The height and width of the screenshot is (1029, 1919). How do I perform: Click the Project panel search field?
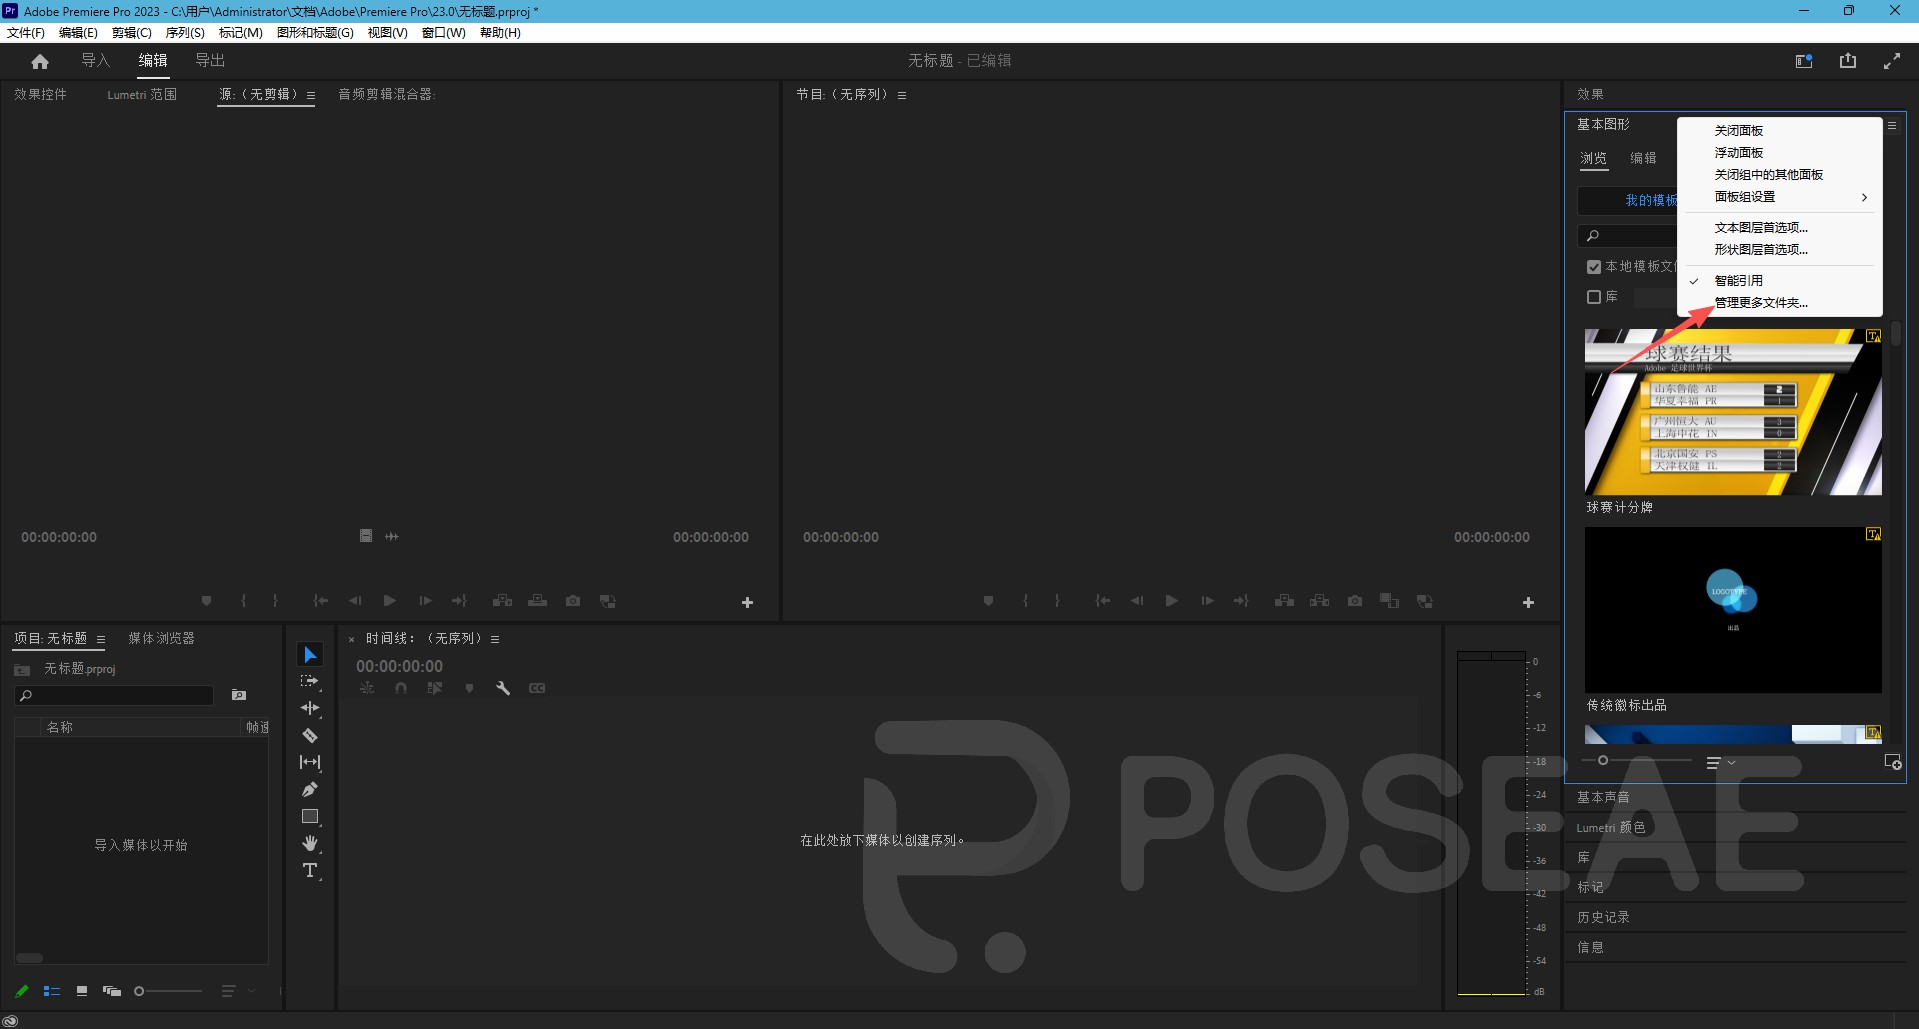[x=115, y=695]
